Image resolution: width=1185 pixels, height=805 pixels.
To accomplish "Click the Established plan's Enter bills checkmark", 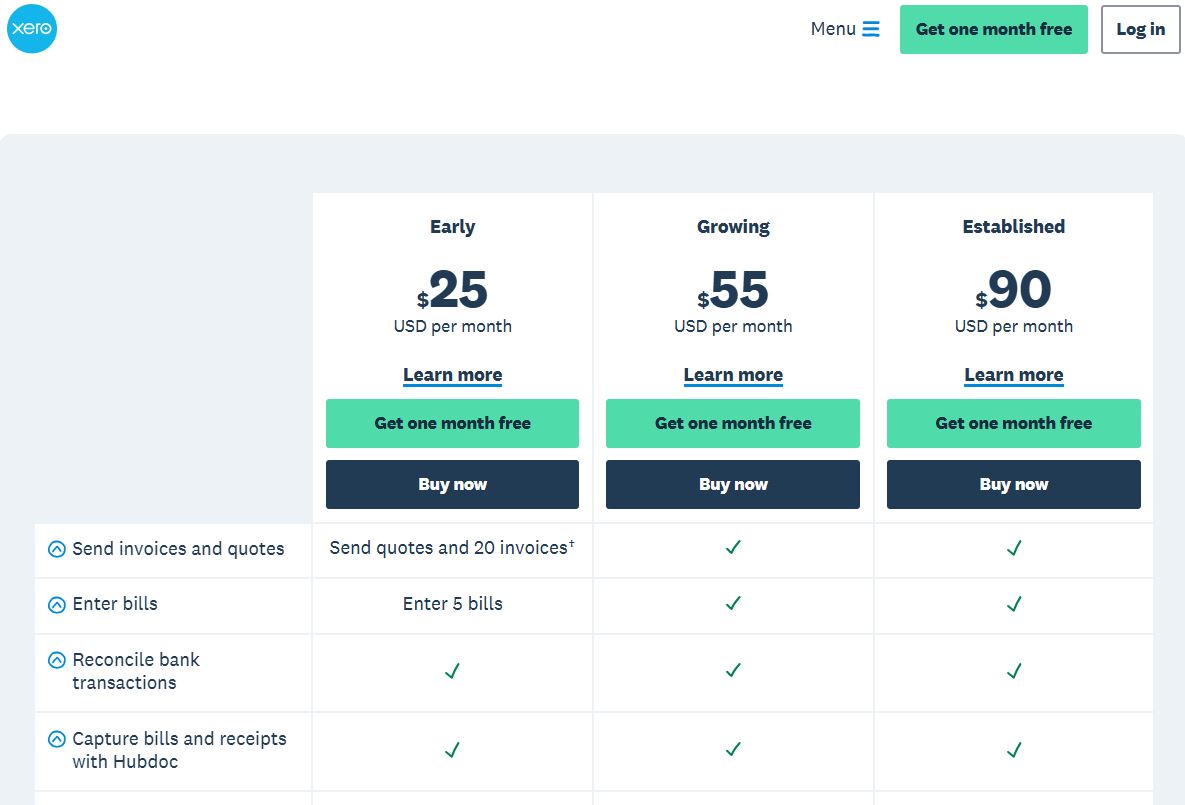I will 1013,604.
